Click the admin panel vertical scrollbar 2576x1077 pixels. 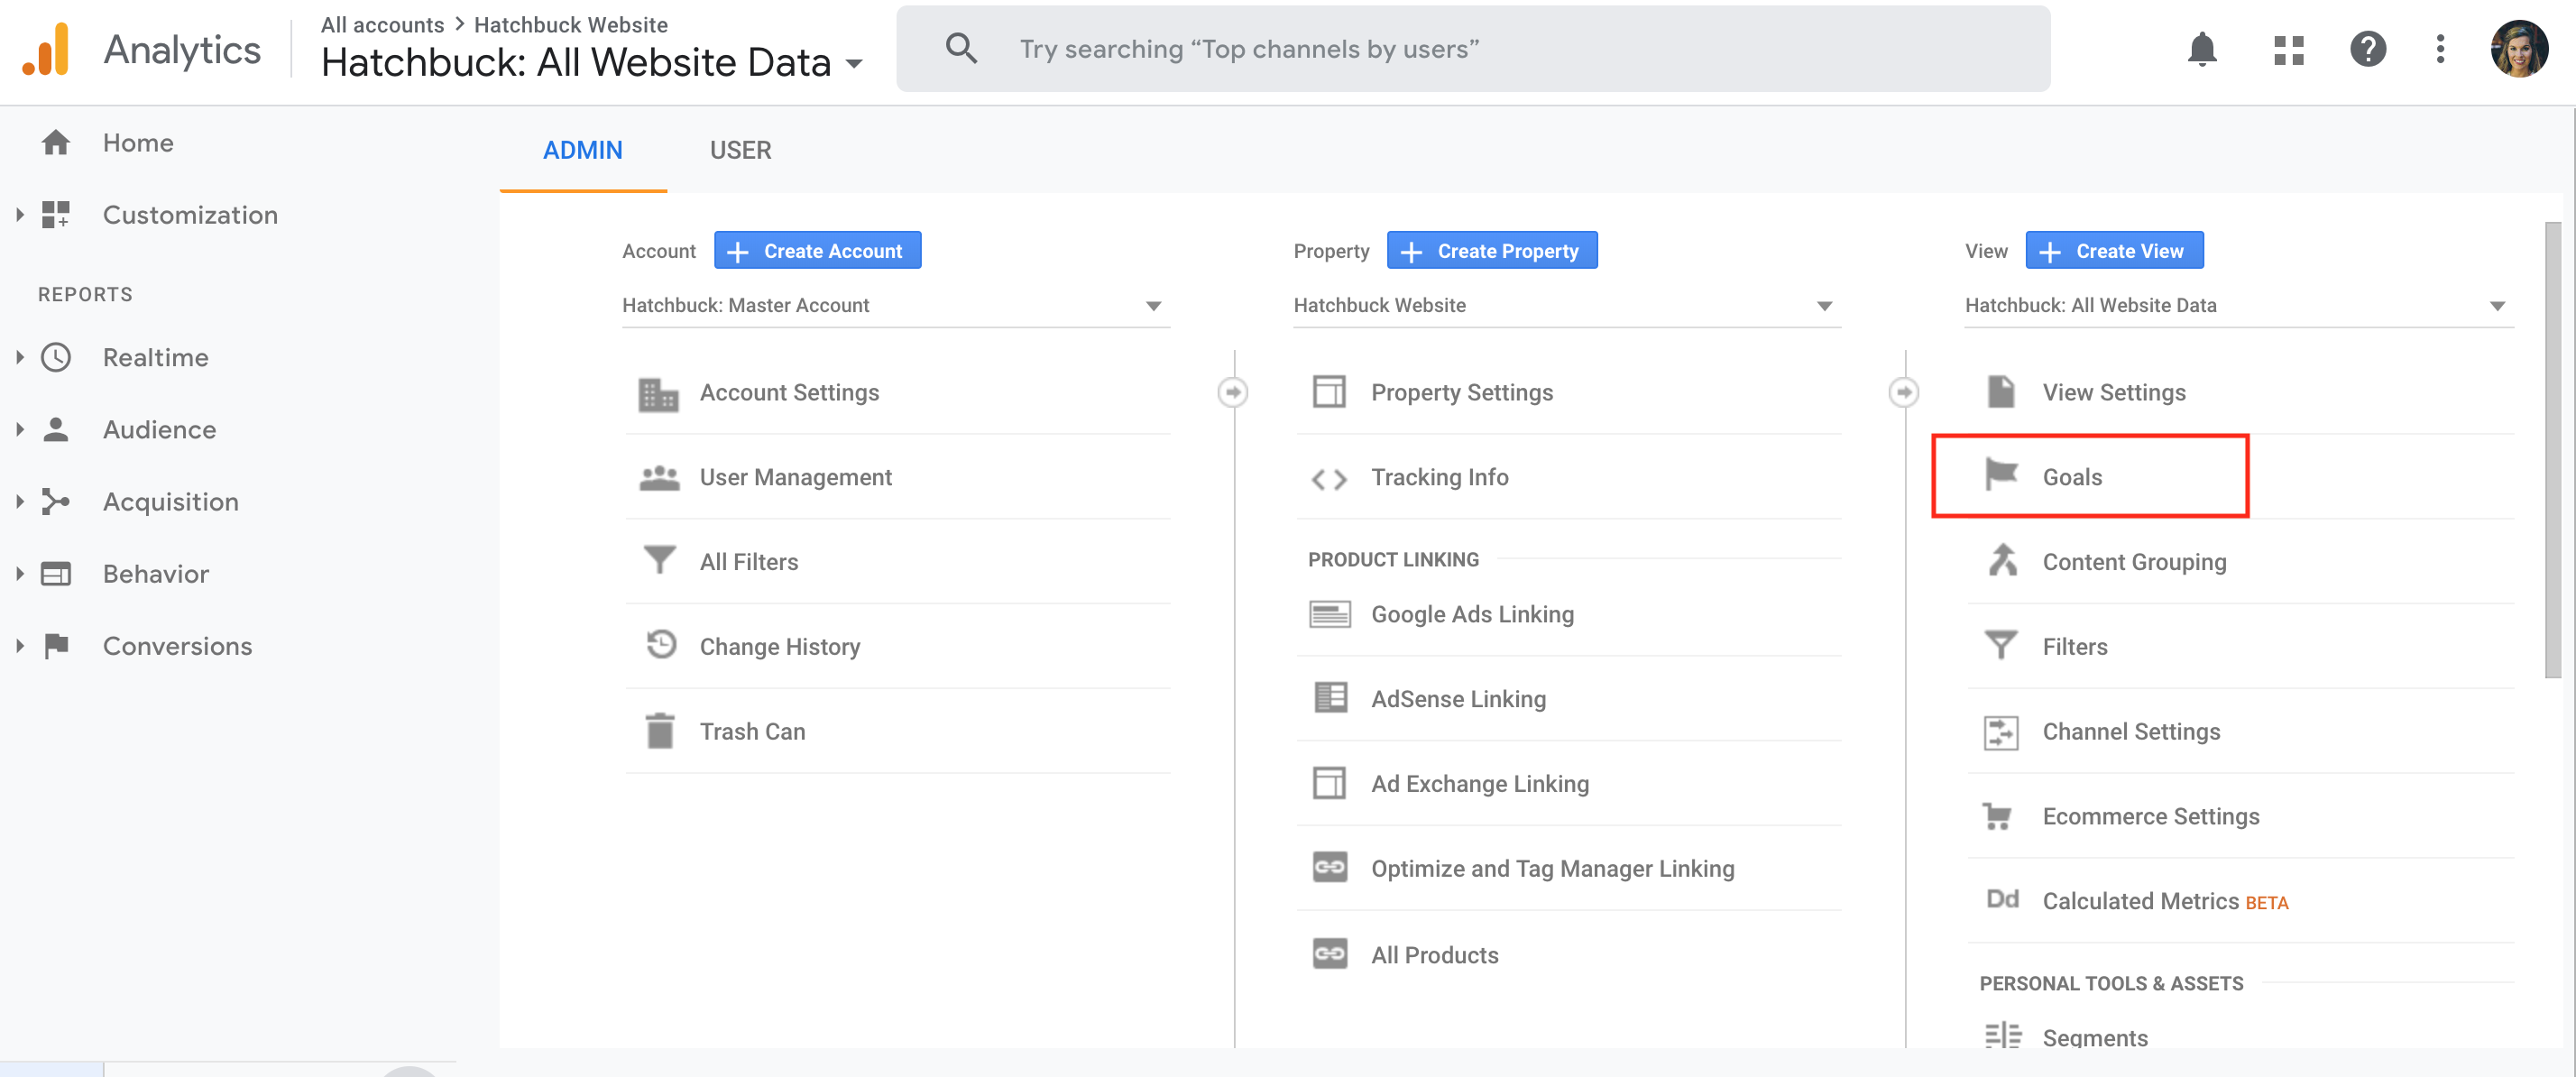click(2552, 450)
